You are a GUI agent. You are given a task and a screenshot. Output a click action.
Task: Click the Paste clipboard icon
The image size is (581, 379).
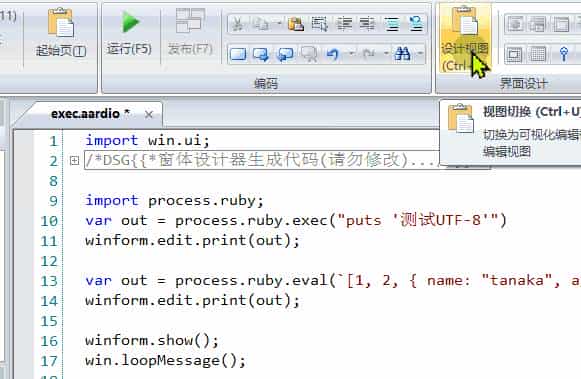click(296, 24)
